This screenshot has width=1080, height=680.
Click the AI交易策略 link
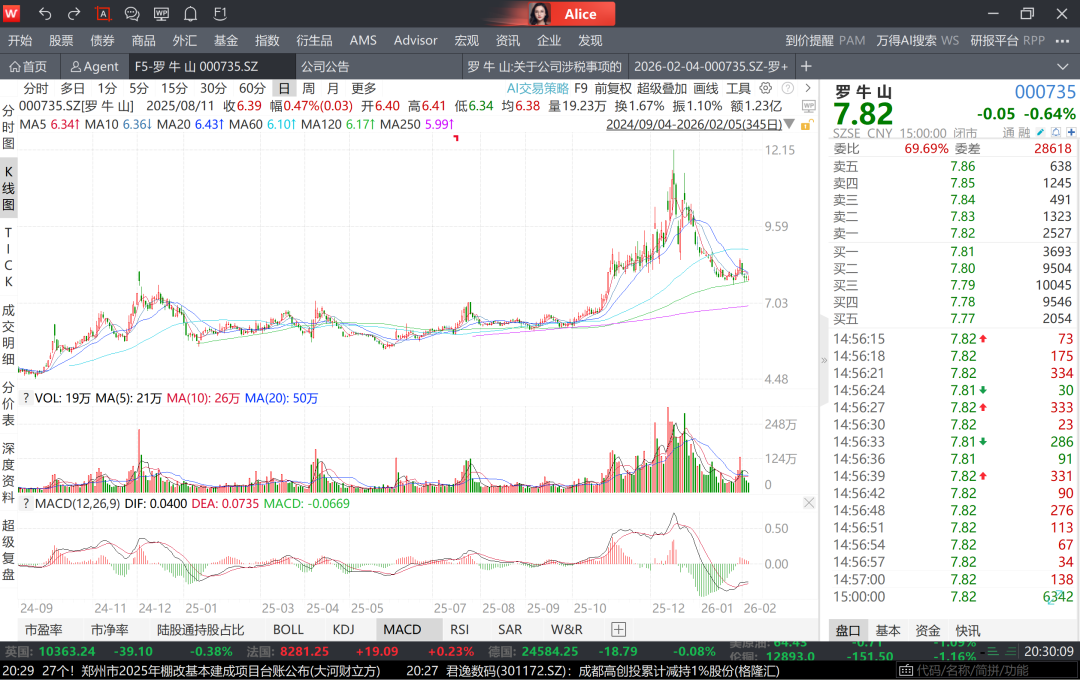tap(537, 88)
